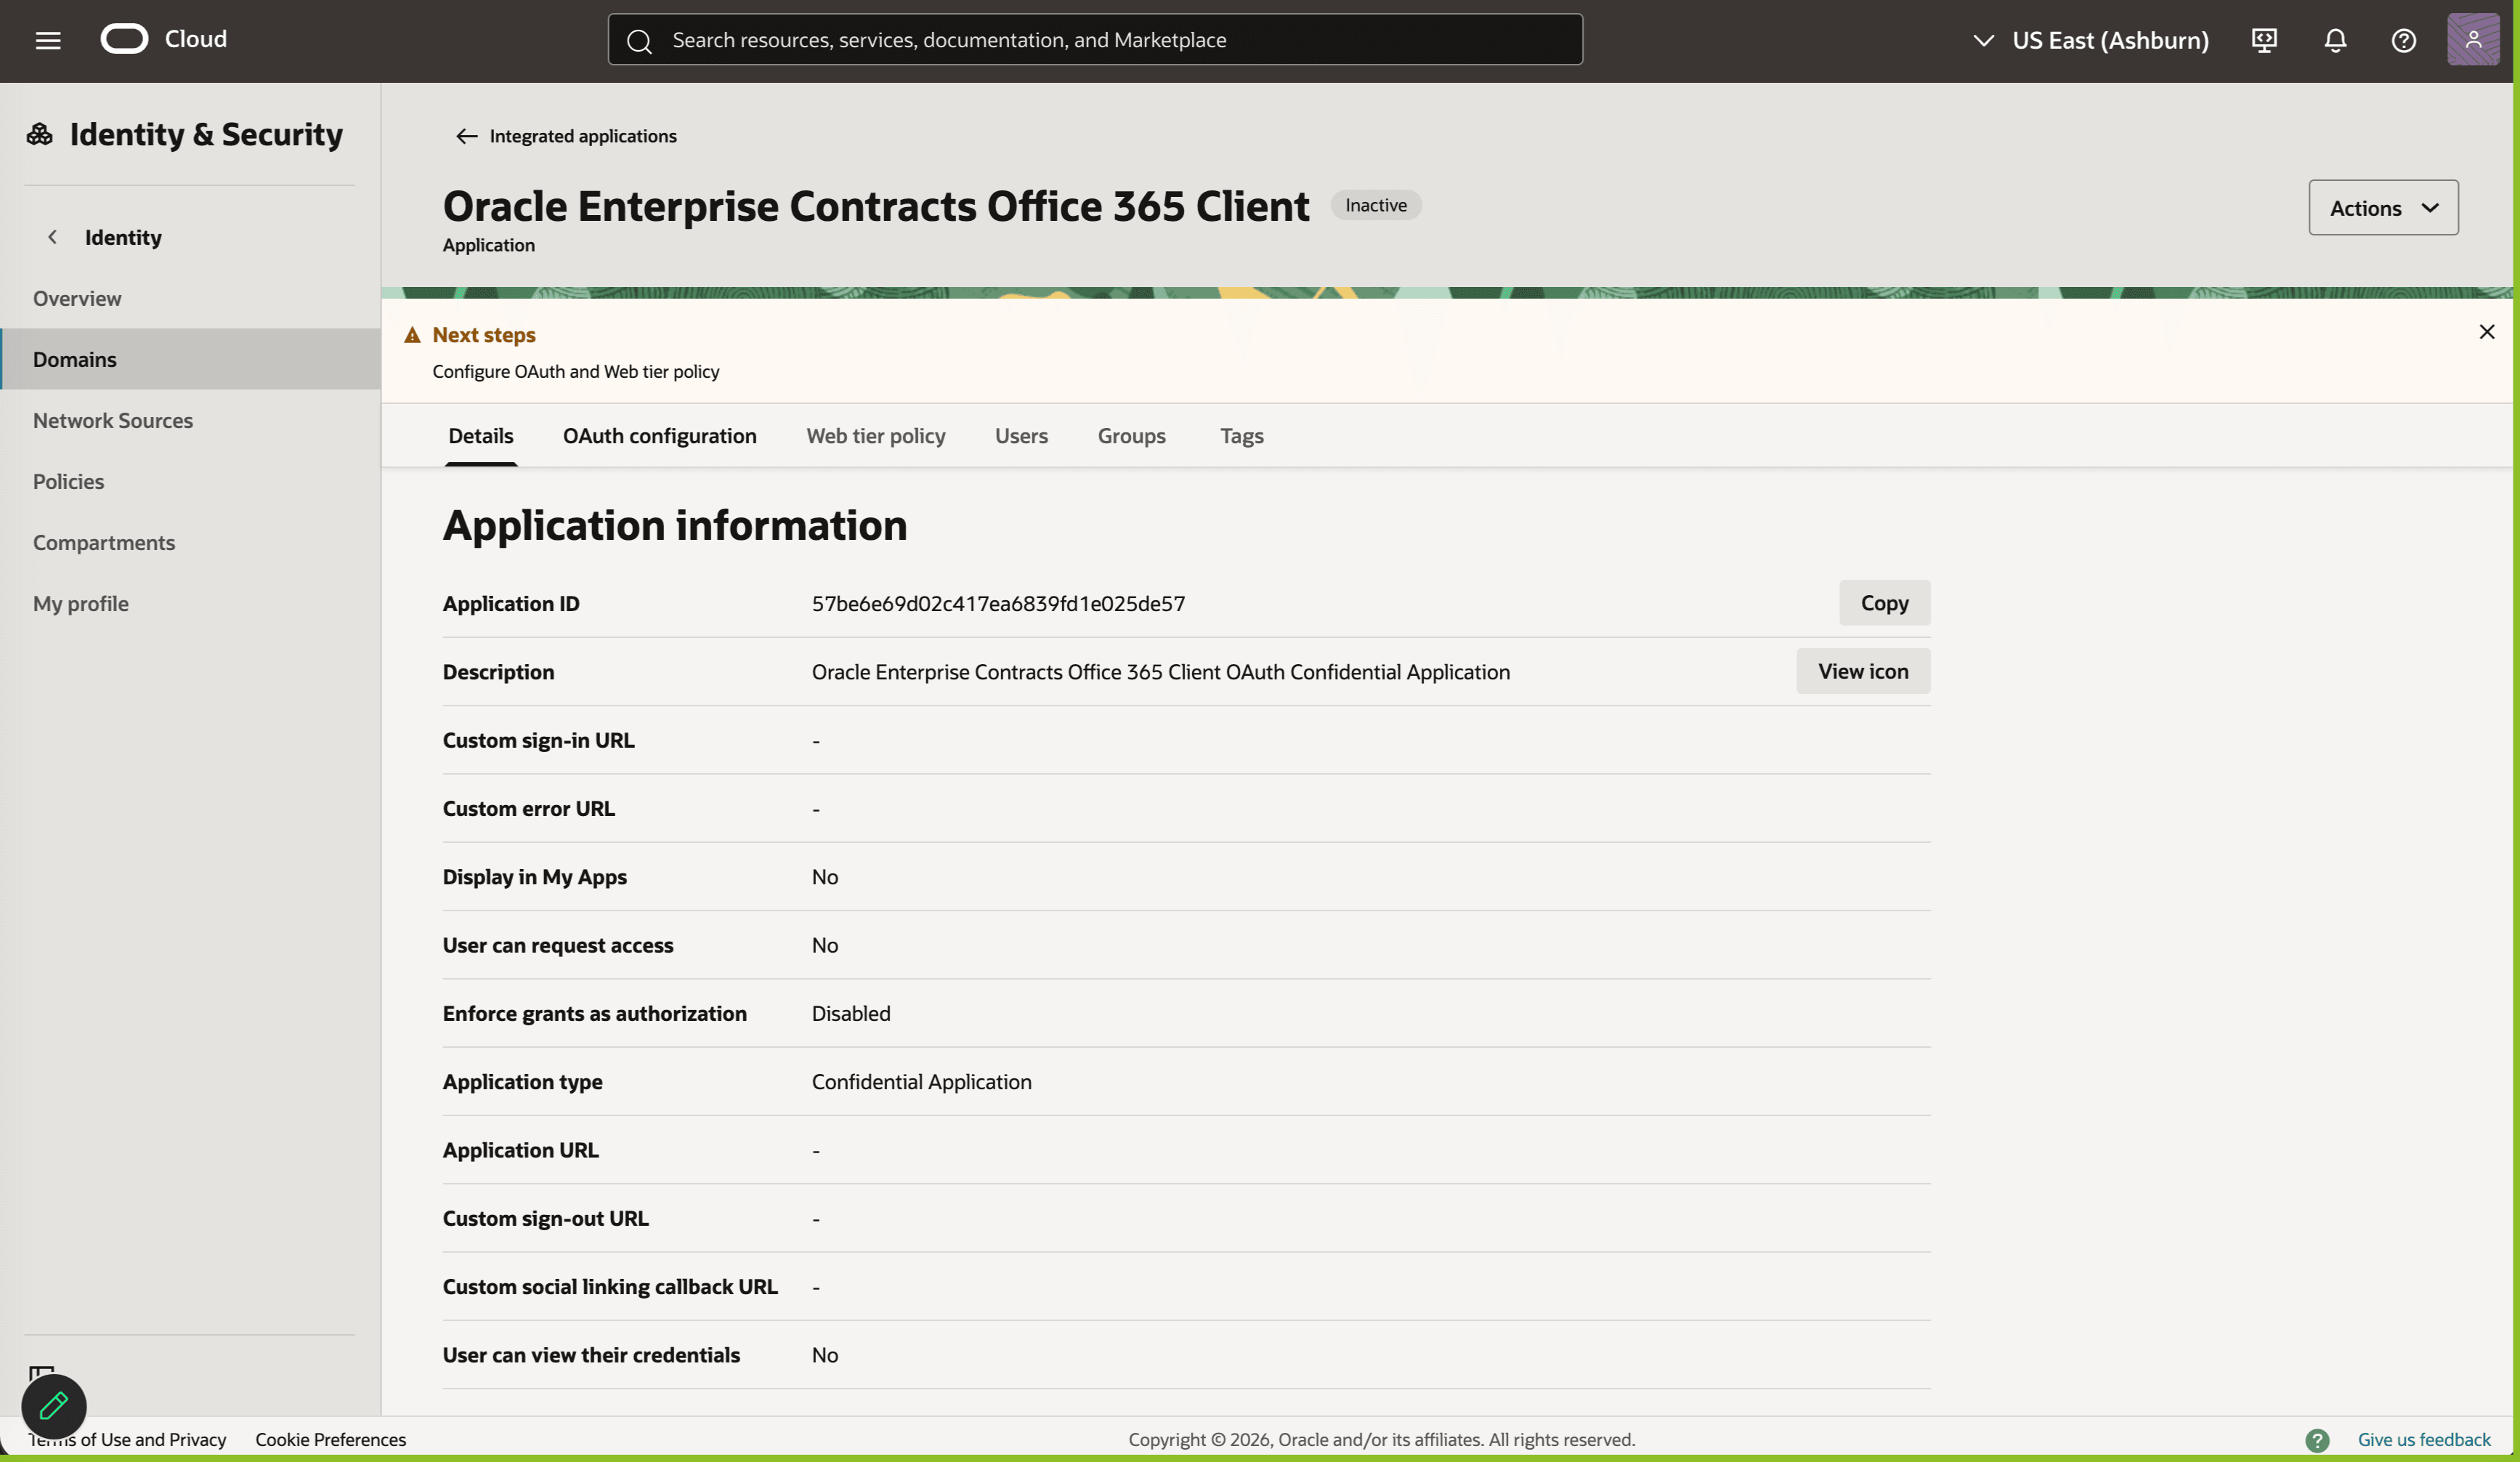Focus the search resources input field

click(x=1095, y=40)
